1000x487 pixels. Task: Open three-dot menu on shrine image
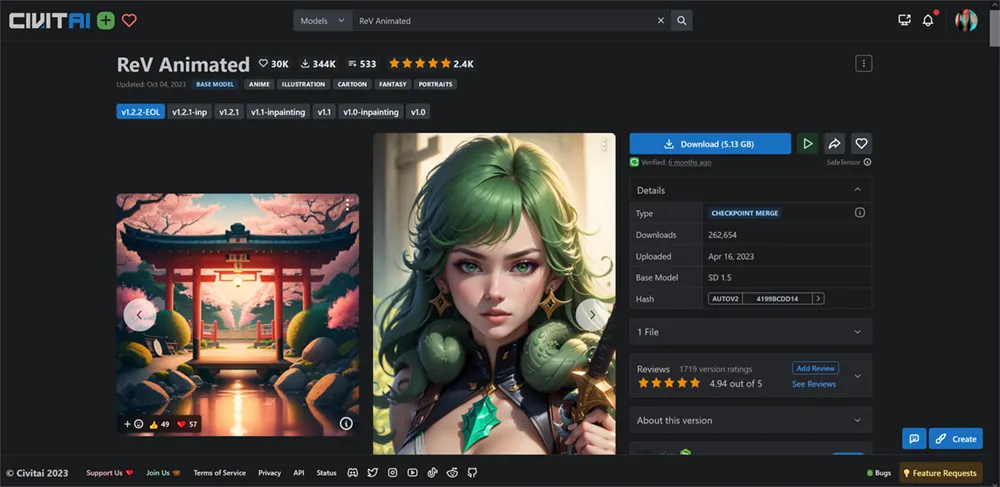click(x=347, y=205)
